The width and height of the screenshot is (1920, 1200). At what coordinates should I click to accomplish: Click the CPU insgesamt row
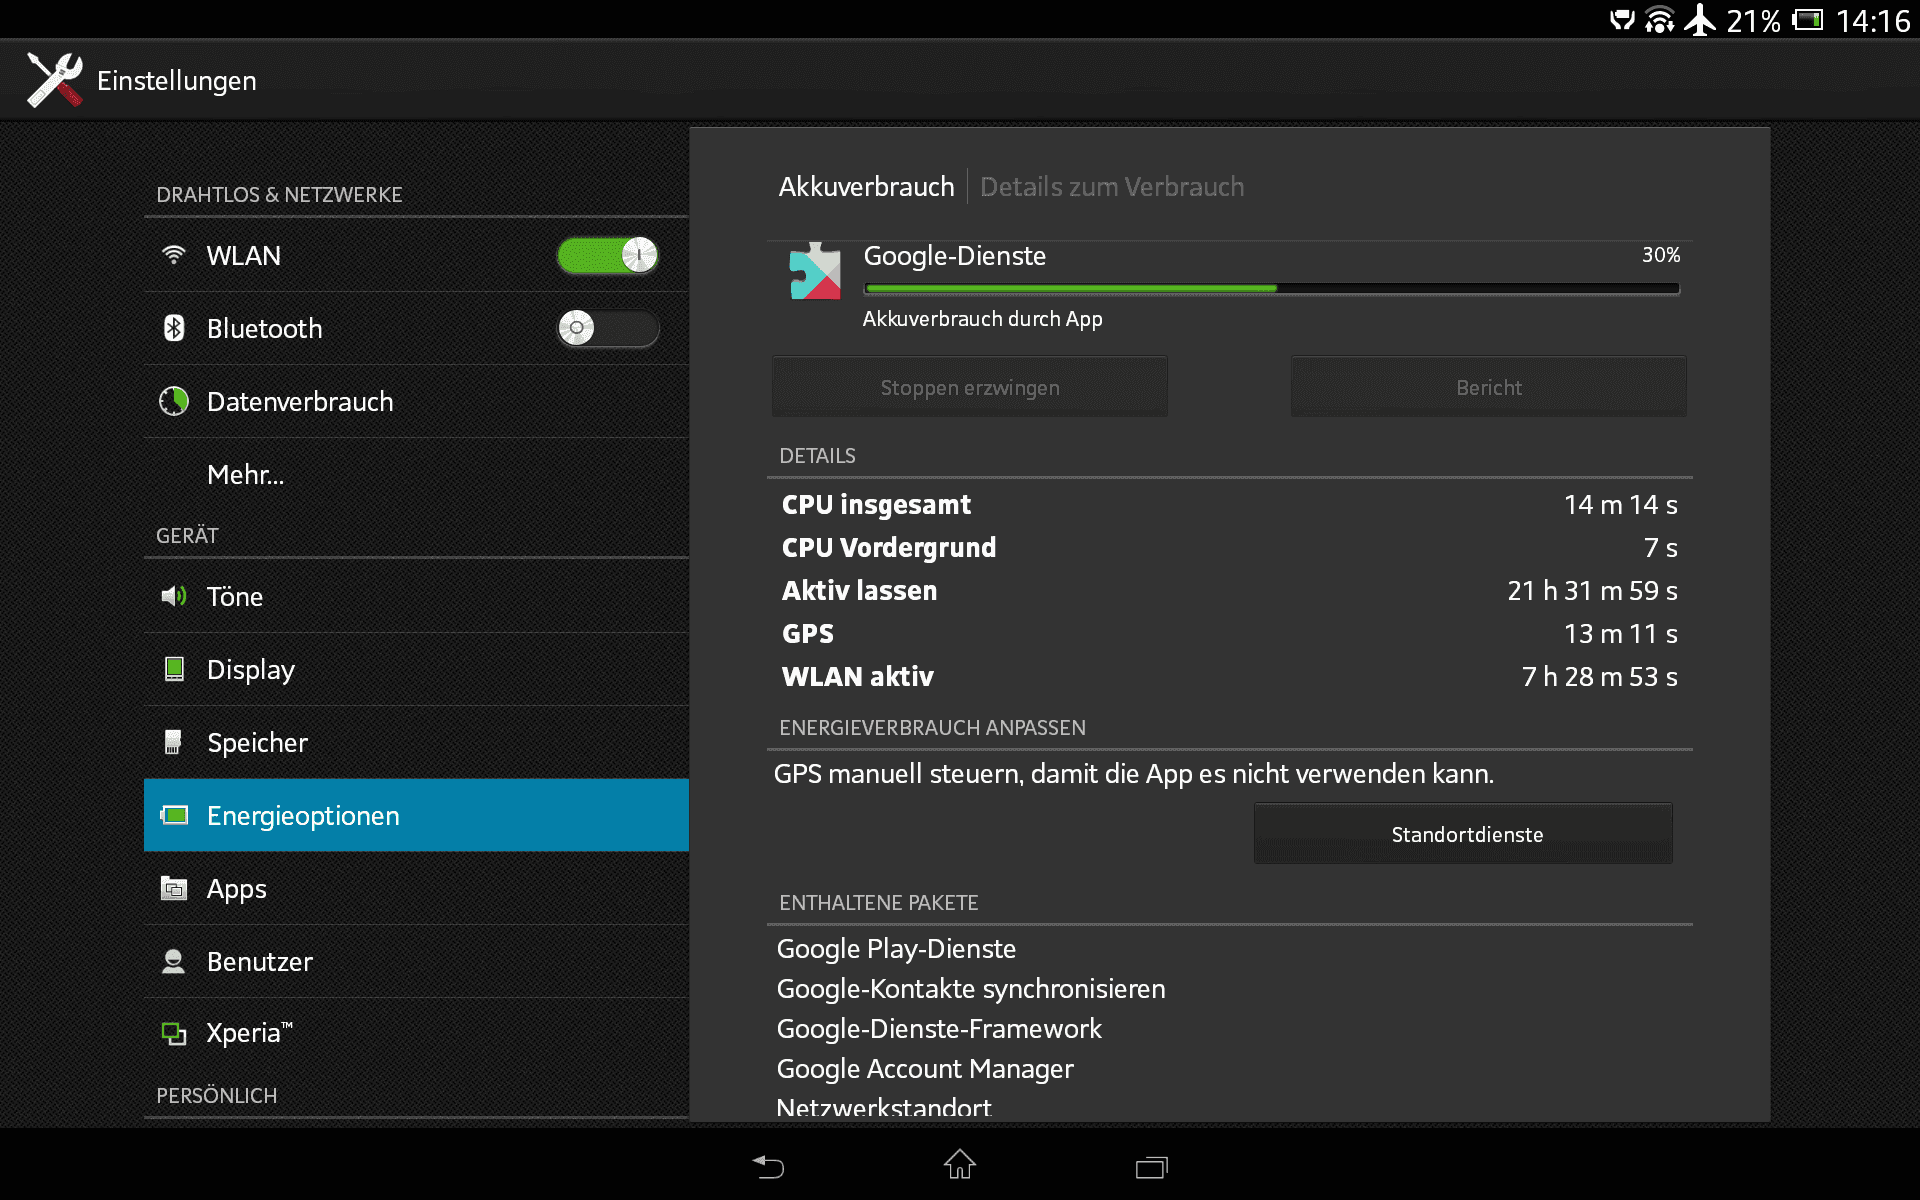coord(1230,505)
